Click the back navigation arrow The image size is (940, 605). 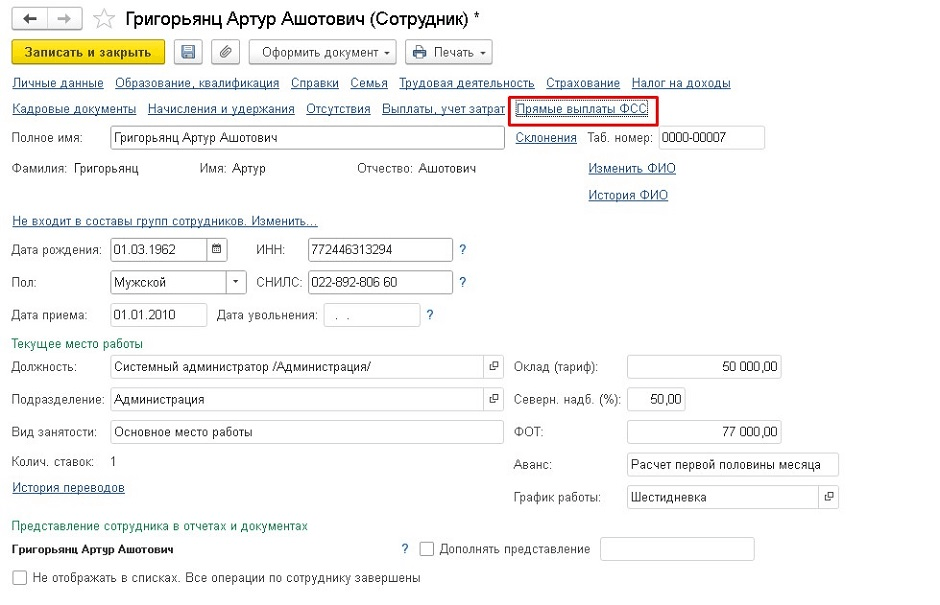30,19
